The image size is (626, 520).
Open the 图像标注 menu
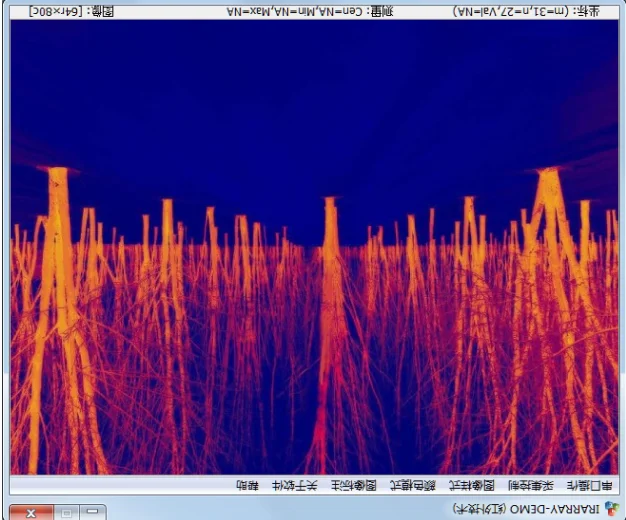[354, 486]
